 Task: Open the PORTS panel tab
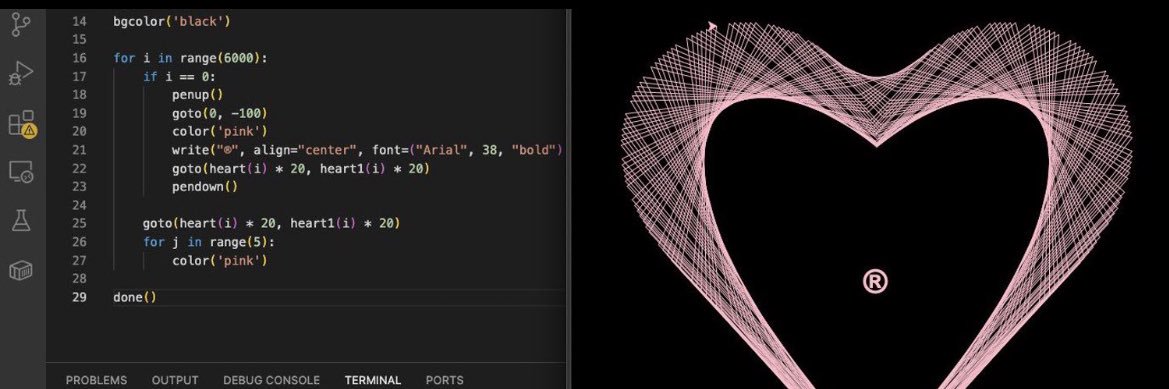click(444, 380)
